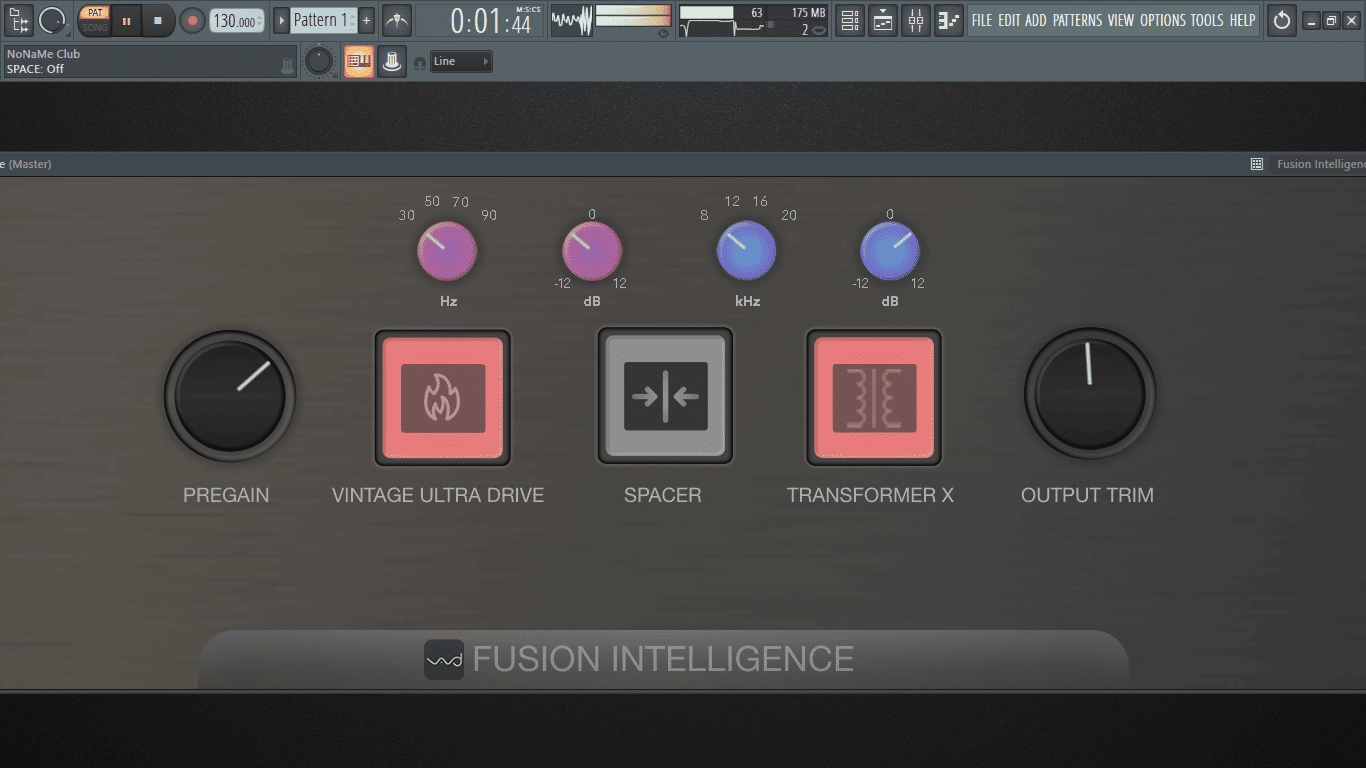Open the VIEW menu
This screenshot has height=768, width=1366.
(x=1121, y=20)
